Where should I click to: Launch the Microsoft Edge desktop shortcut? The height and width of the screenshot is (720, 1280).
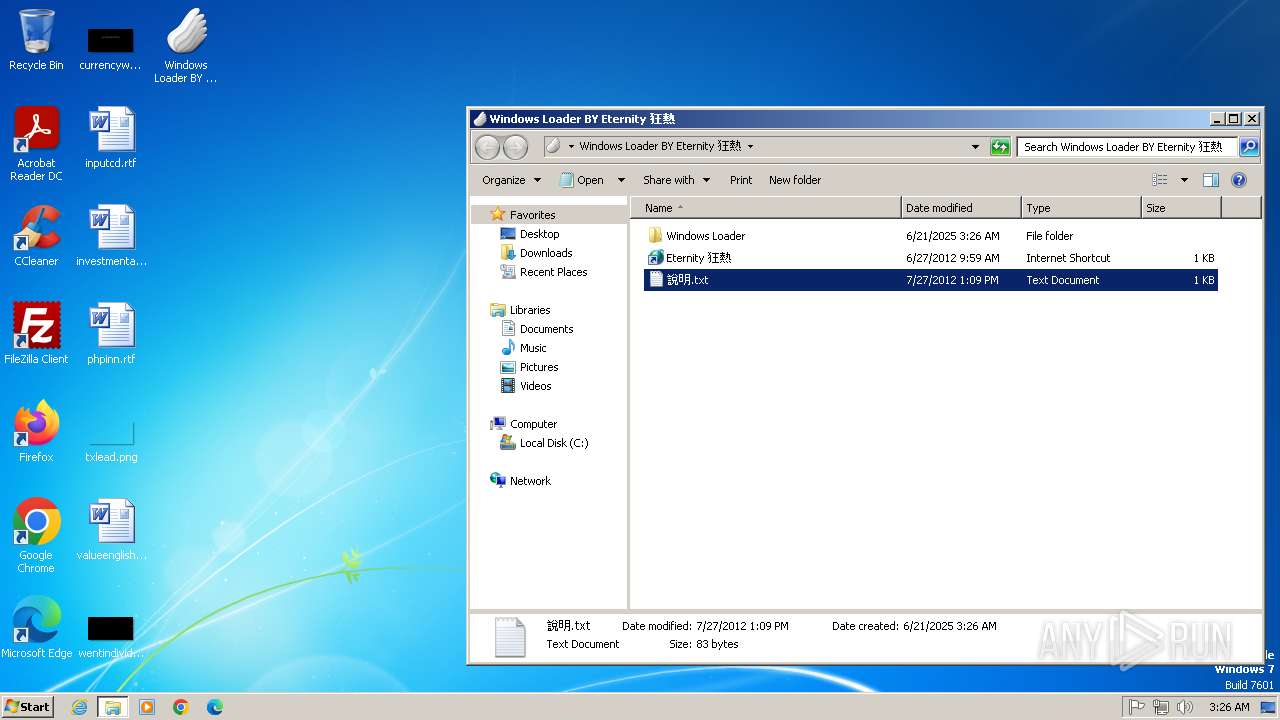[36, 628]
